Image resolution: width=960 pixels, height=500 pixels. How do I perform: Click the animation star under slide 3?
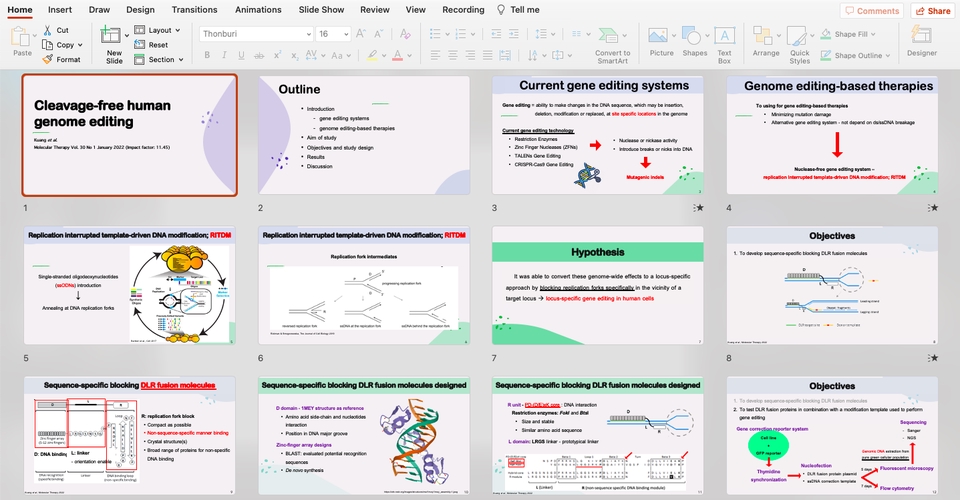699,207
